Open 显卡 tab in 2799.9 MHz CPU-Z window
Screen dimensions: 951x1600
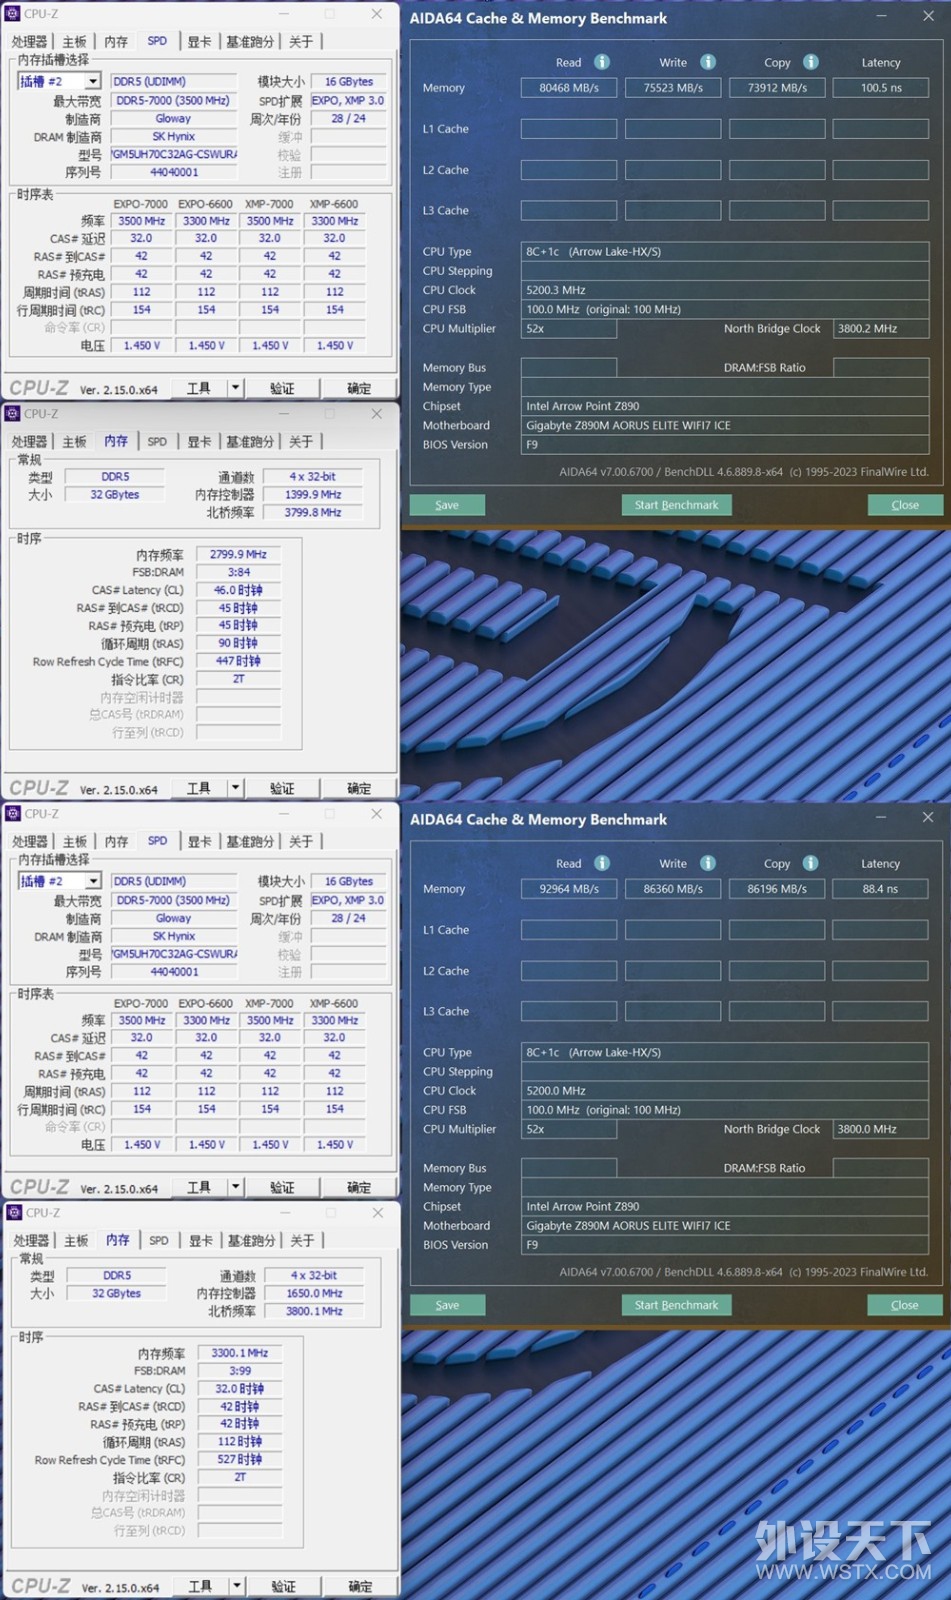click(x=199, y=441)
